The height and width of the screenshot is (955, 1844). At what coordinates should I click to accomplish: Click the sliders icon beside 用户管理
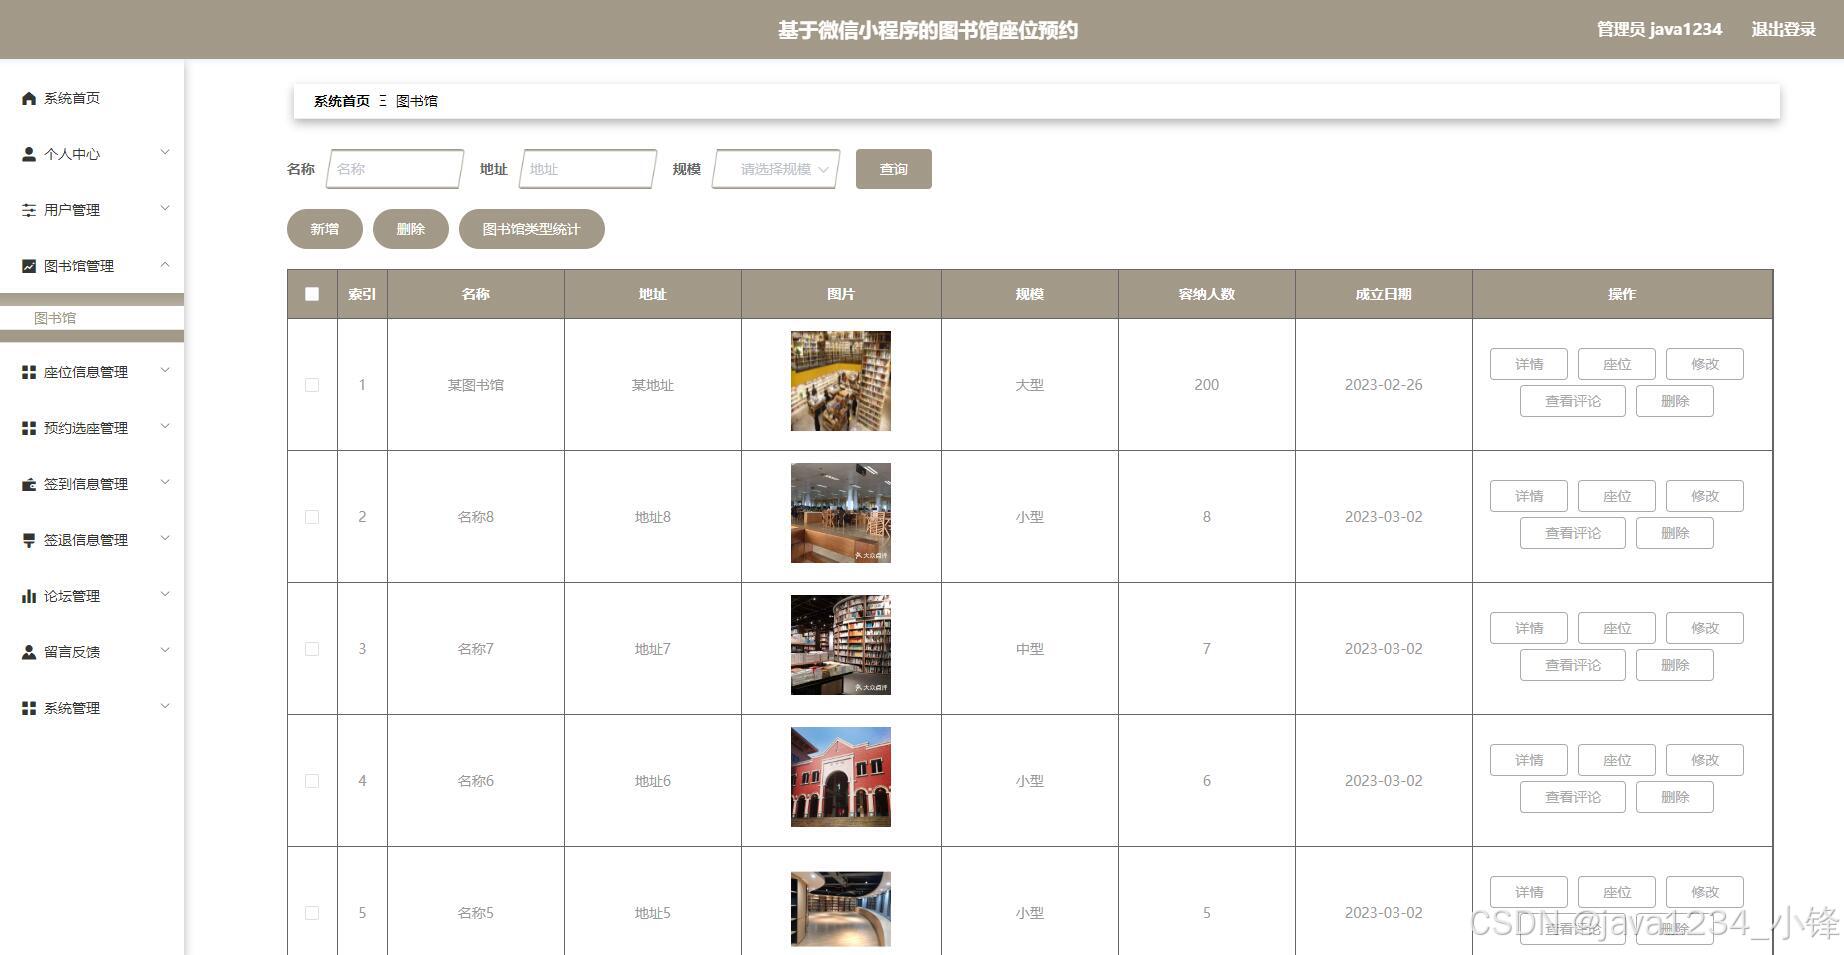[x=29, y=210]
